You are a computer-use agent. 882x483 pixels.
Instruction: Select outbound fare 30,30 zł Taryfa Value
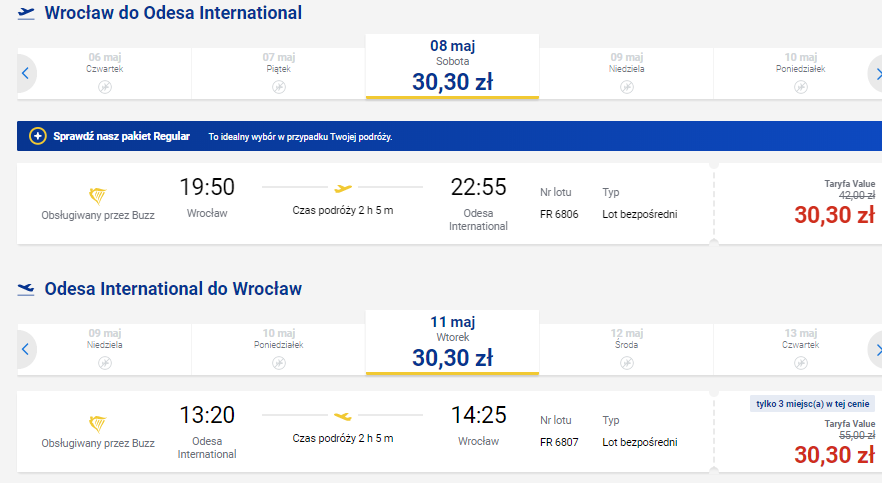point(834,215)
